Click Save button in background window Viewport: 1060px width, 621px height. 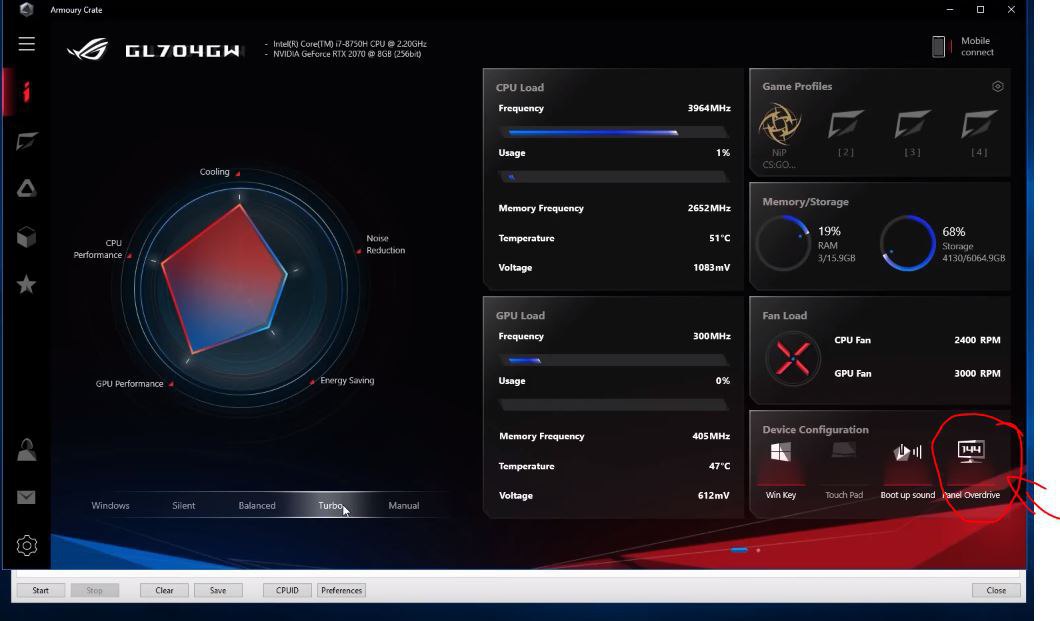point(218,590)
